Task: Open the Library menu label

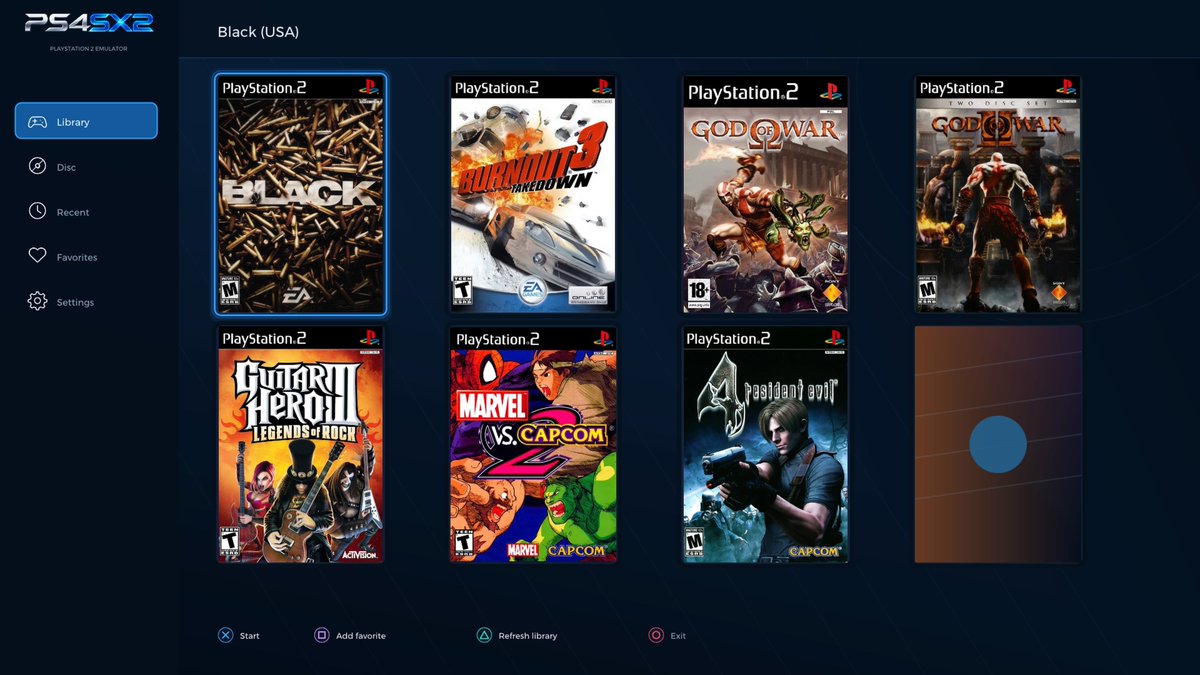Action: tap(73, 122)
